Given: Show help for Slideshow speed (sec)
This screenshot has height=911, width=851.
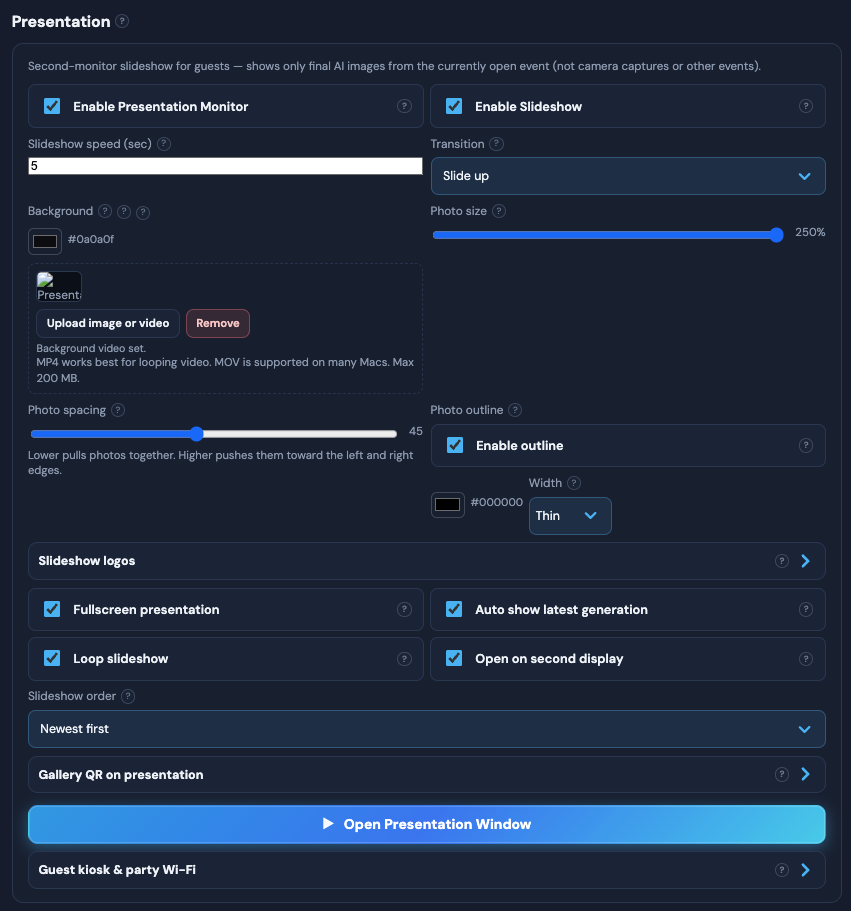Looking at the screenshot, I should (164, 144).
